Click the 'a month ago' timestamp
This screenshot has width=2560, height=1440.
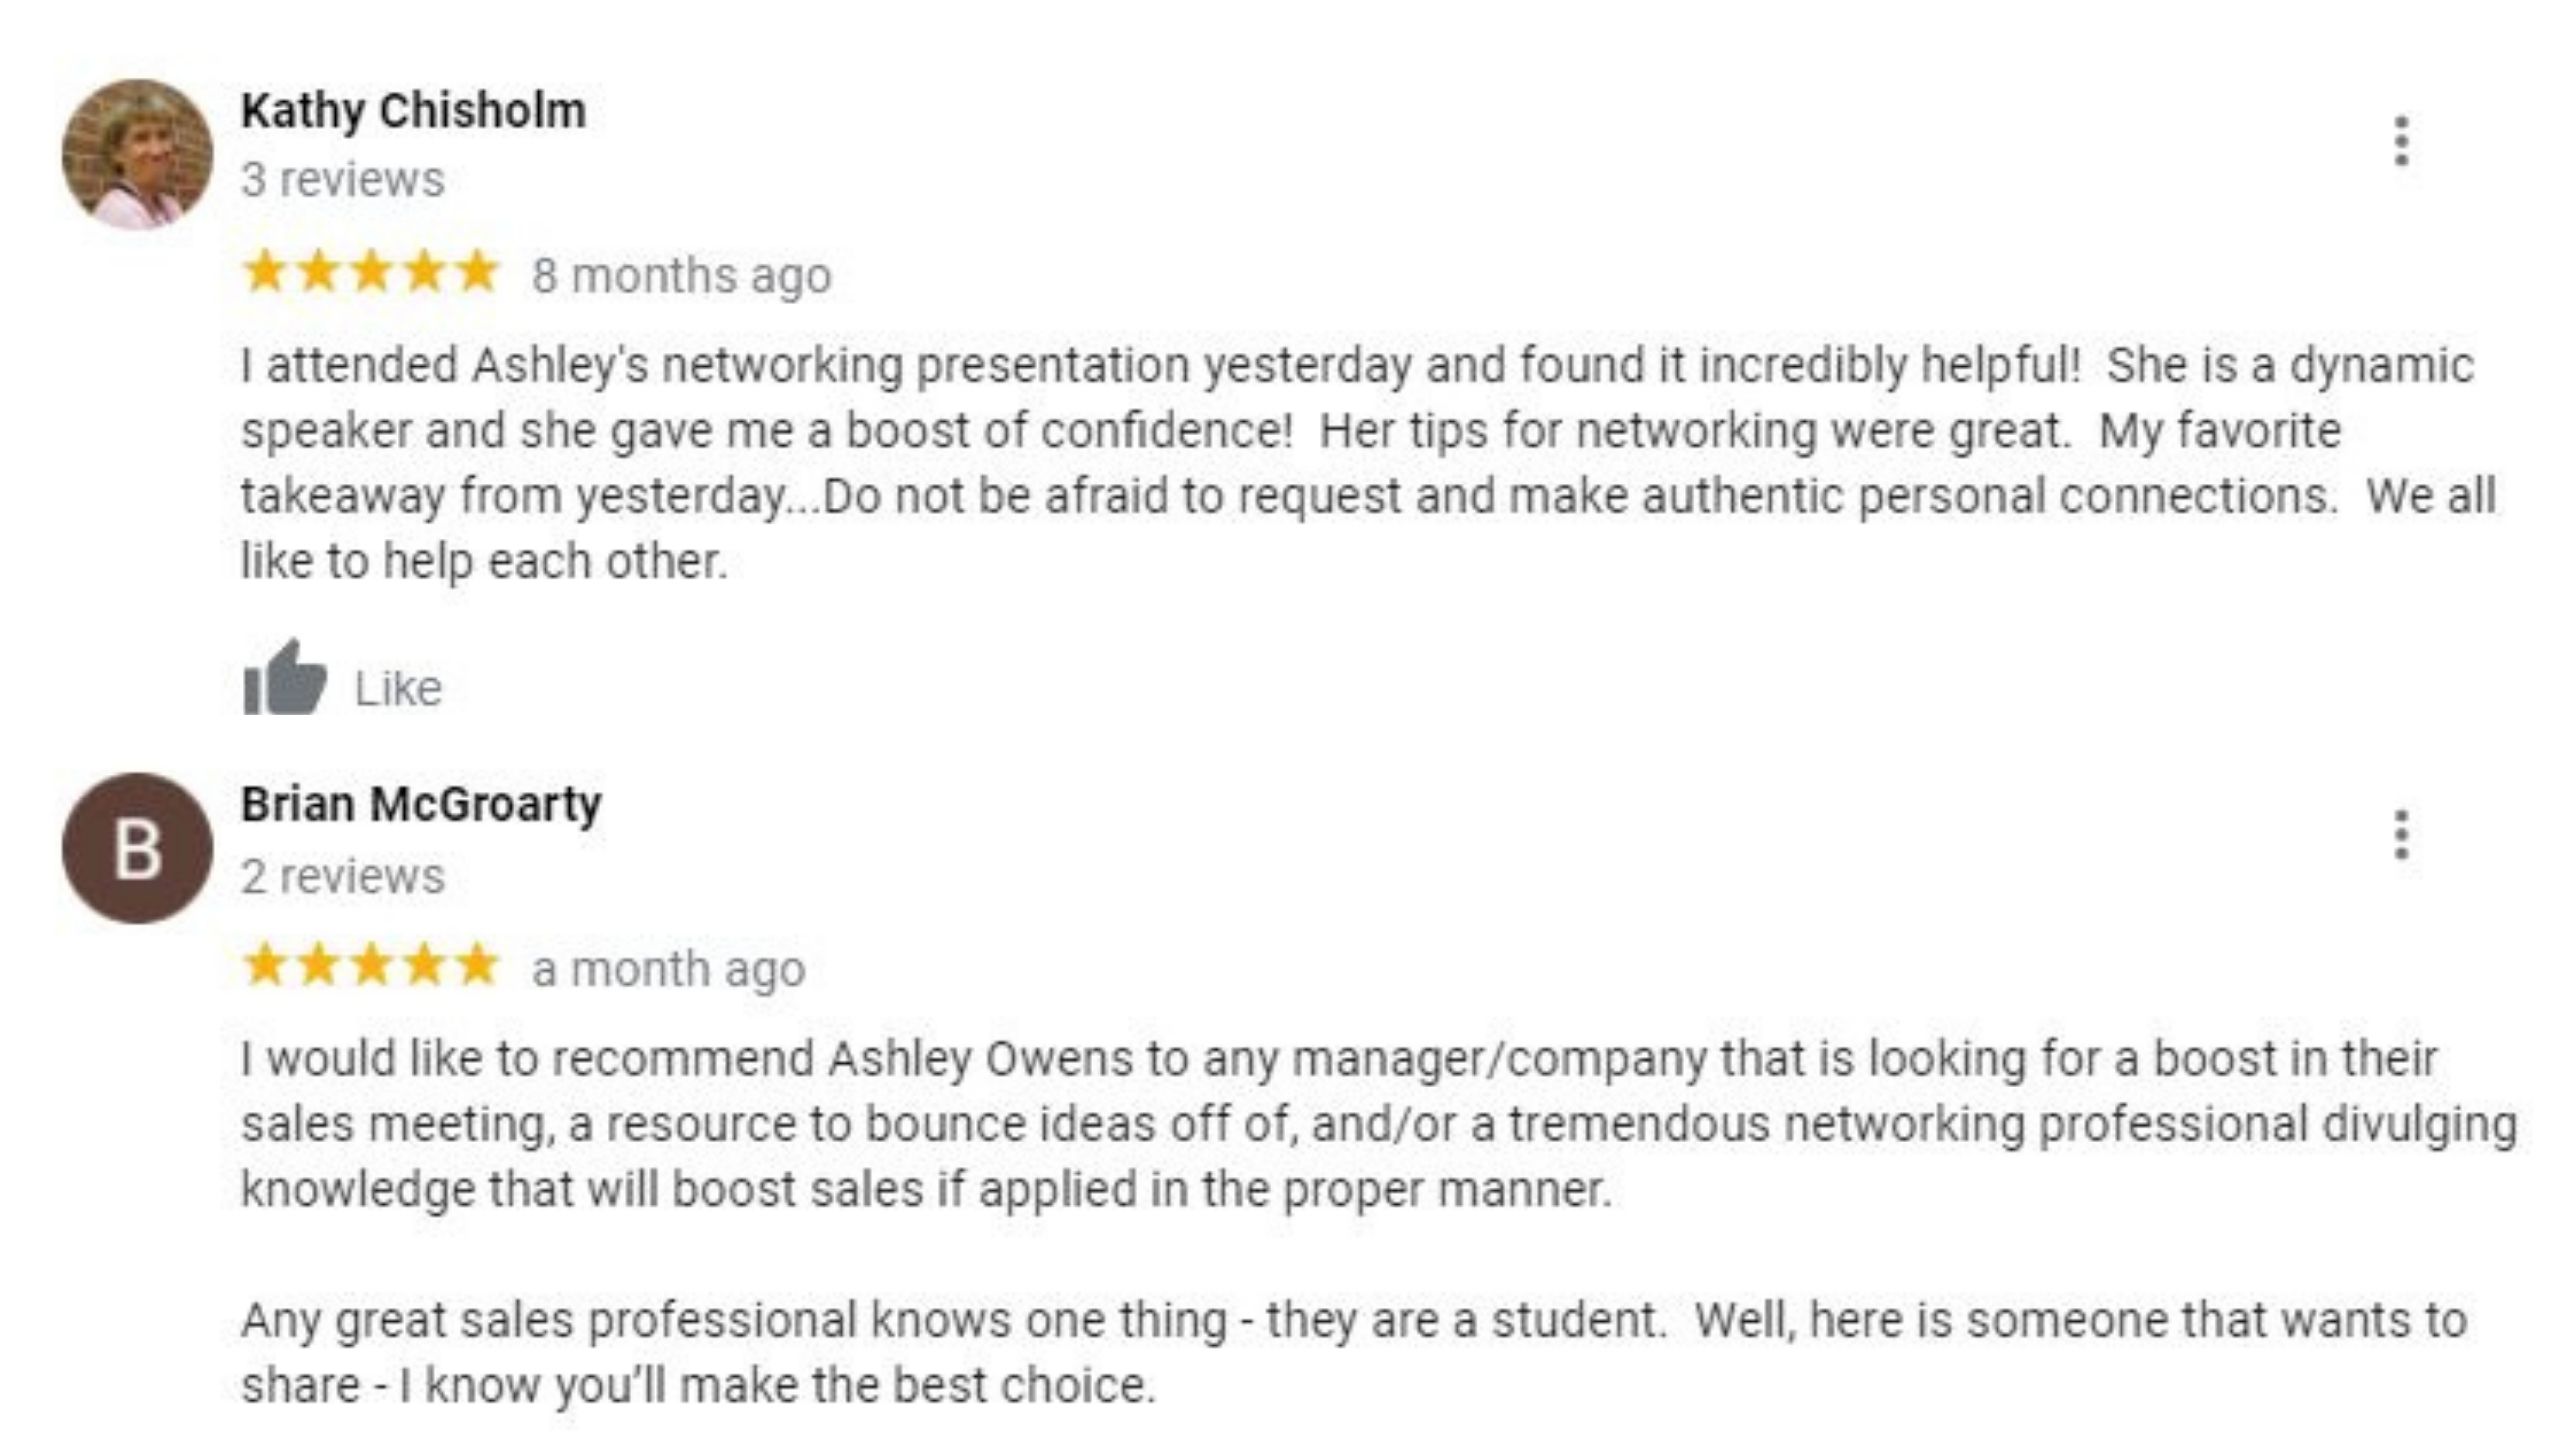[x=668, y=969]
